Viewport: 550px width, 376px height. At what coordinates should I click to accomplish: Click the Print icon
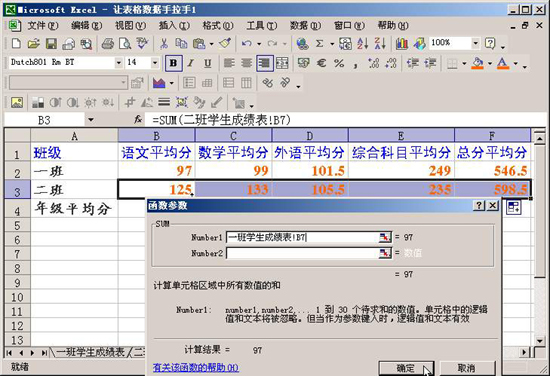(107, 43)
